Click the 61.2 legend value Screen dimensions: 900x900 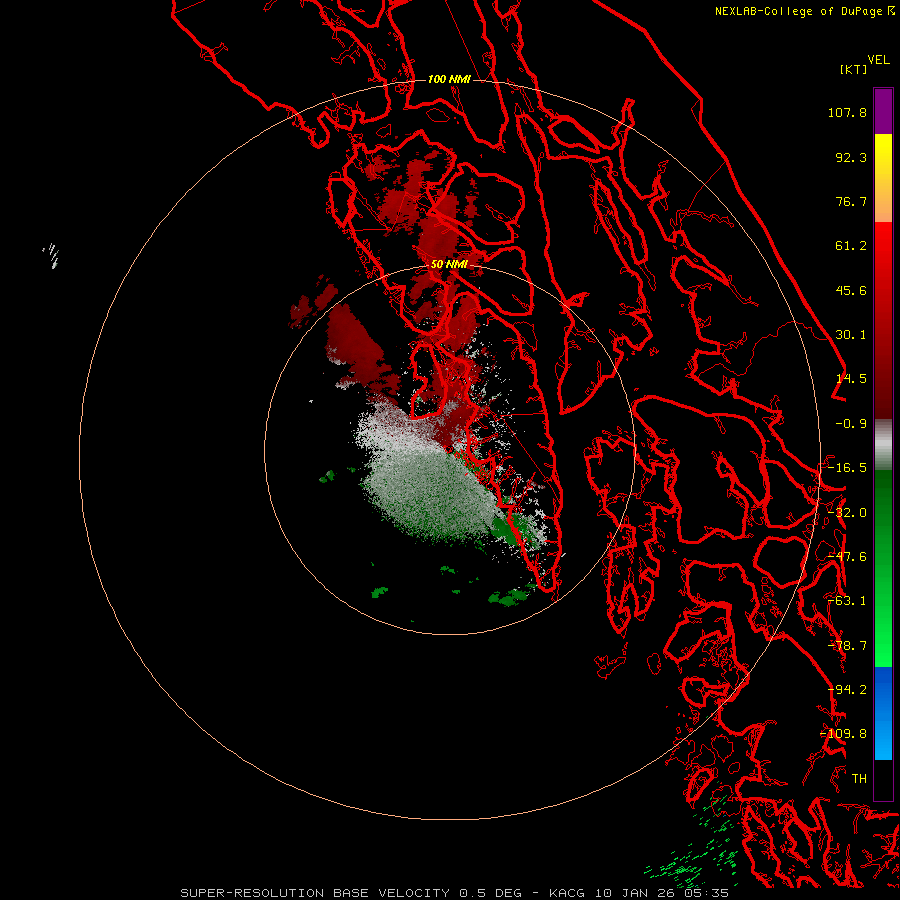pos(851,246)
